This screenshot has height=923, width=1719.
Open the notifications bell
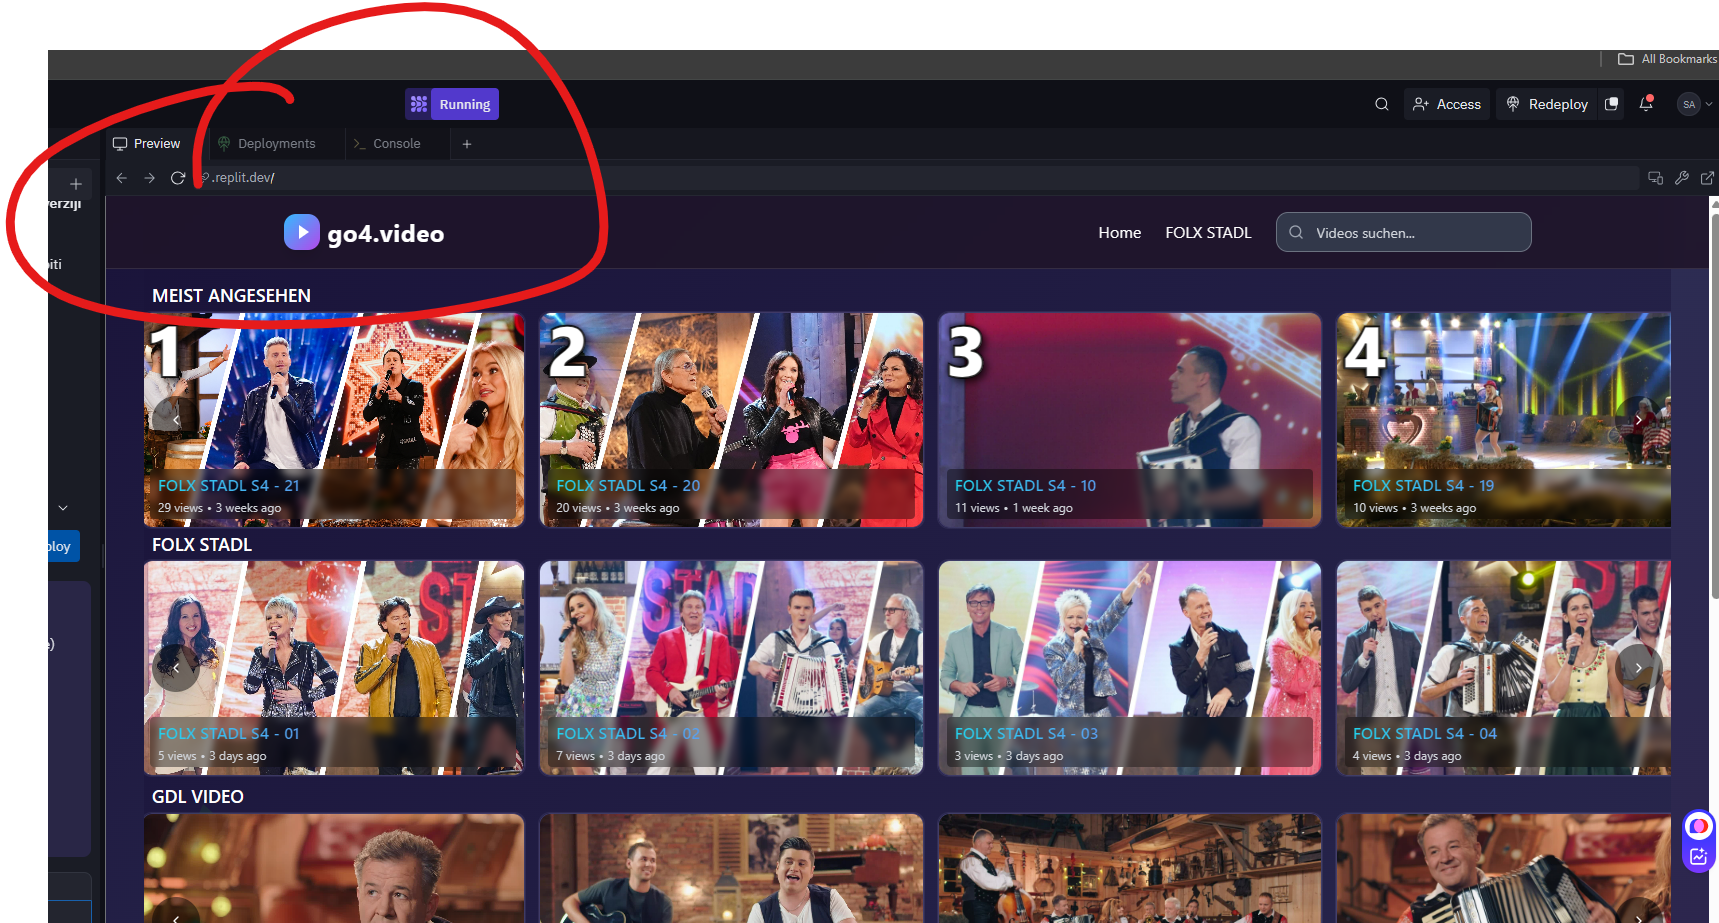coord(1646,104)
